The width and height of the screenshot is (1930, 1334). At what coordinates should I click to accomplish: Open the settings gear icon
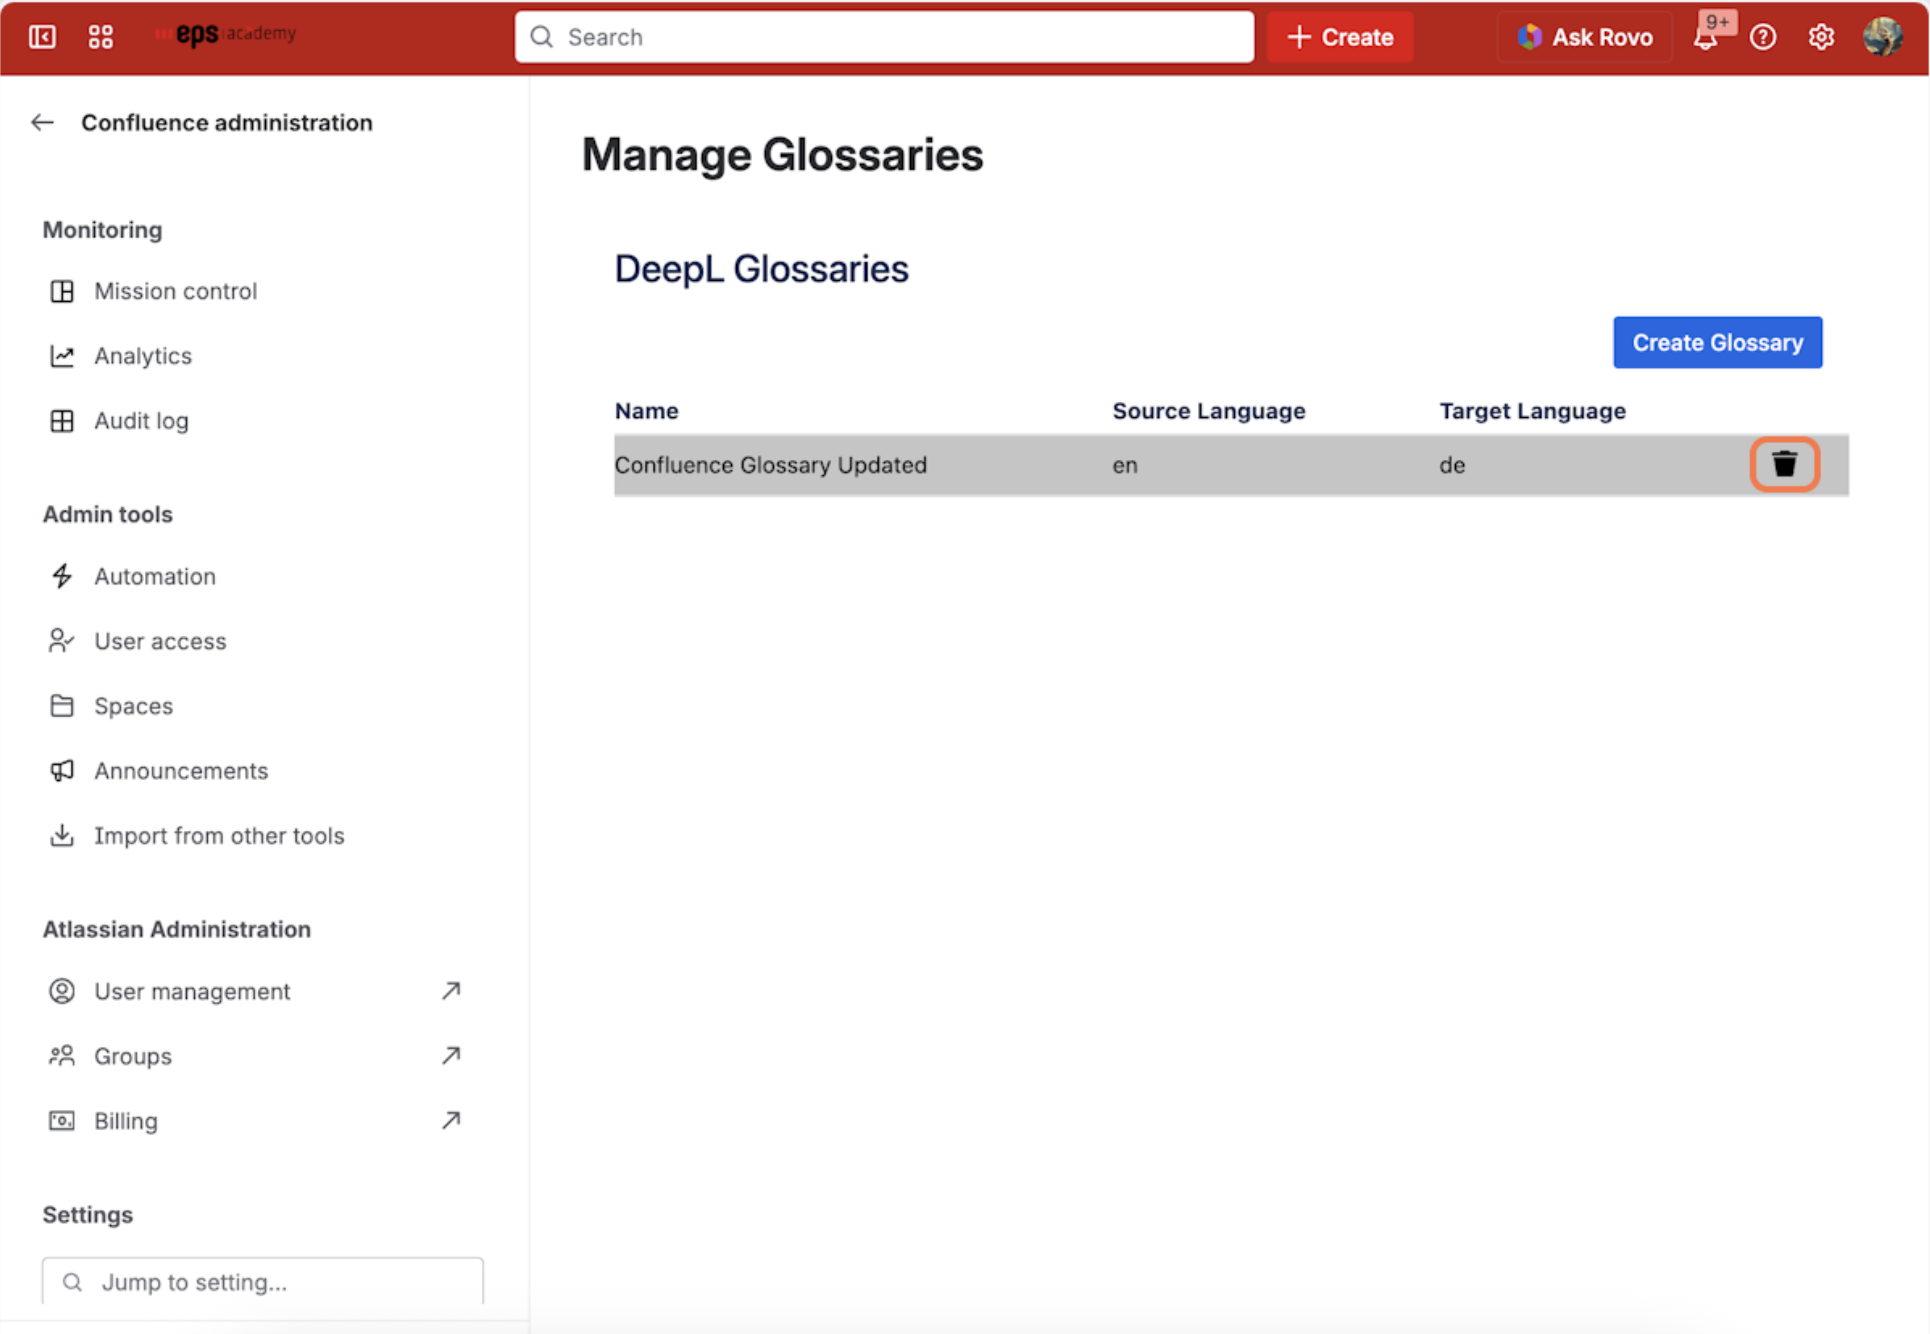1821,37
